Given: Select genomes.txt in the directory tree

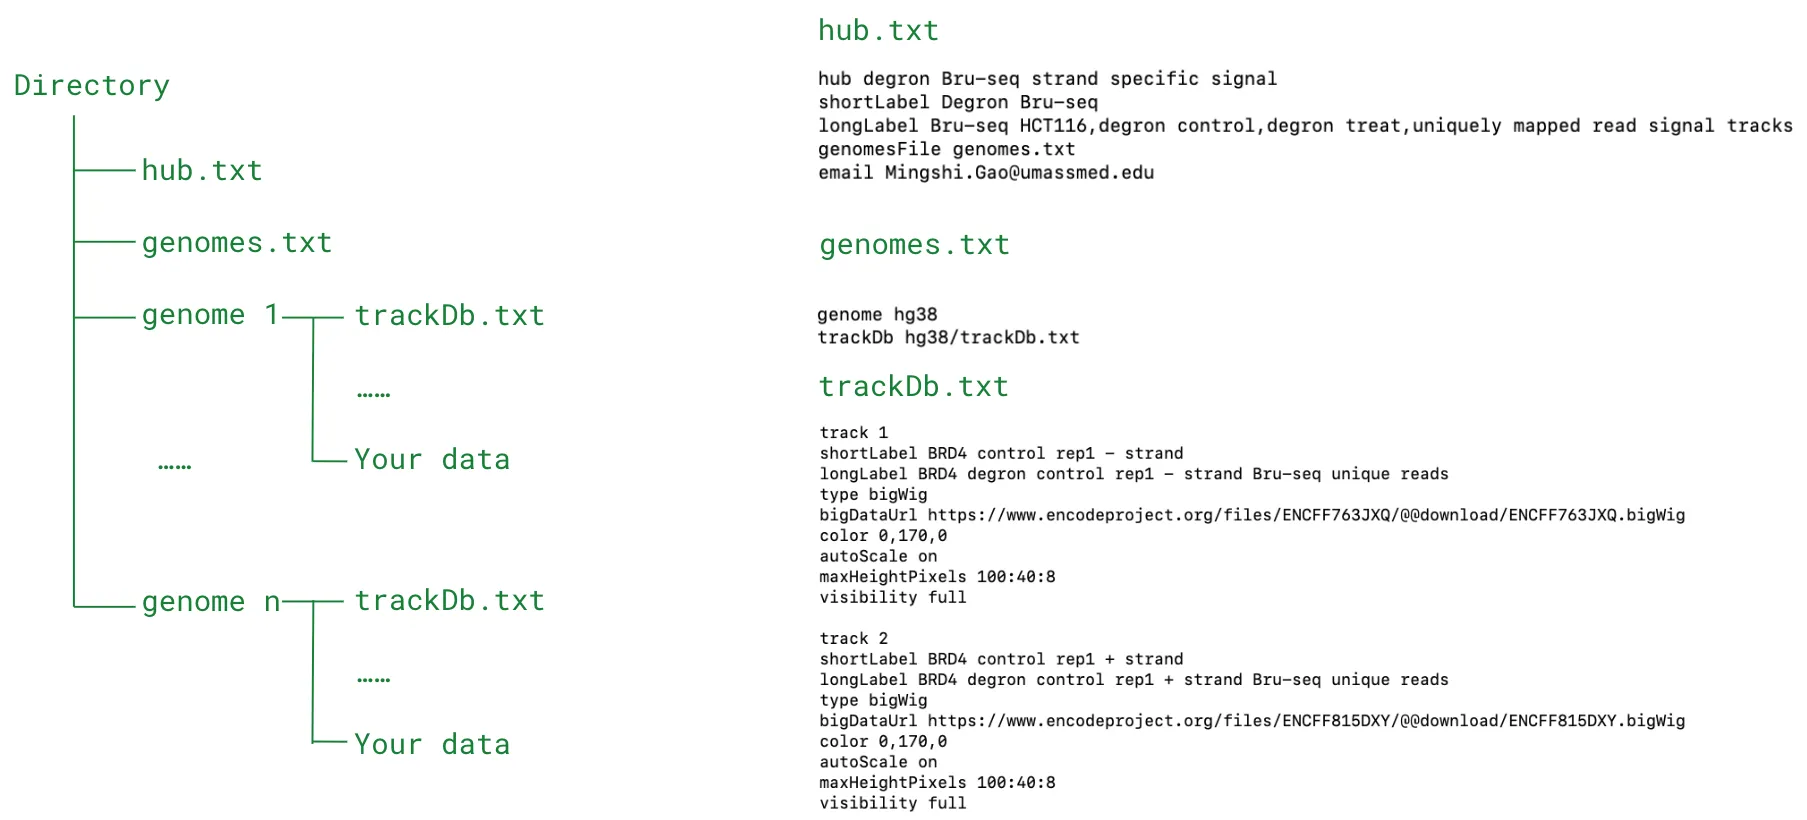Looking at the screenshot, I should [x=236, y=243].
